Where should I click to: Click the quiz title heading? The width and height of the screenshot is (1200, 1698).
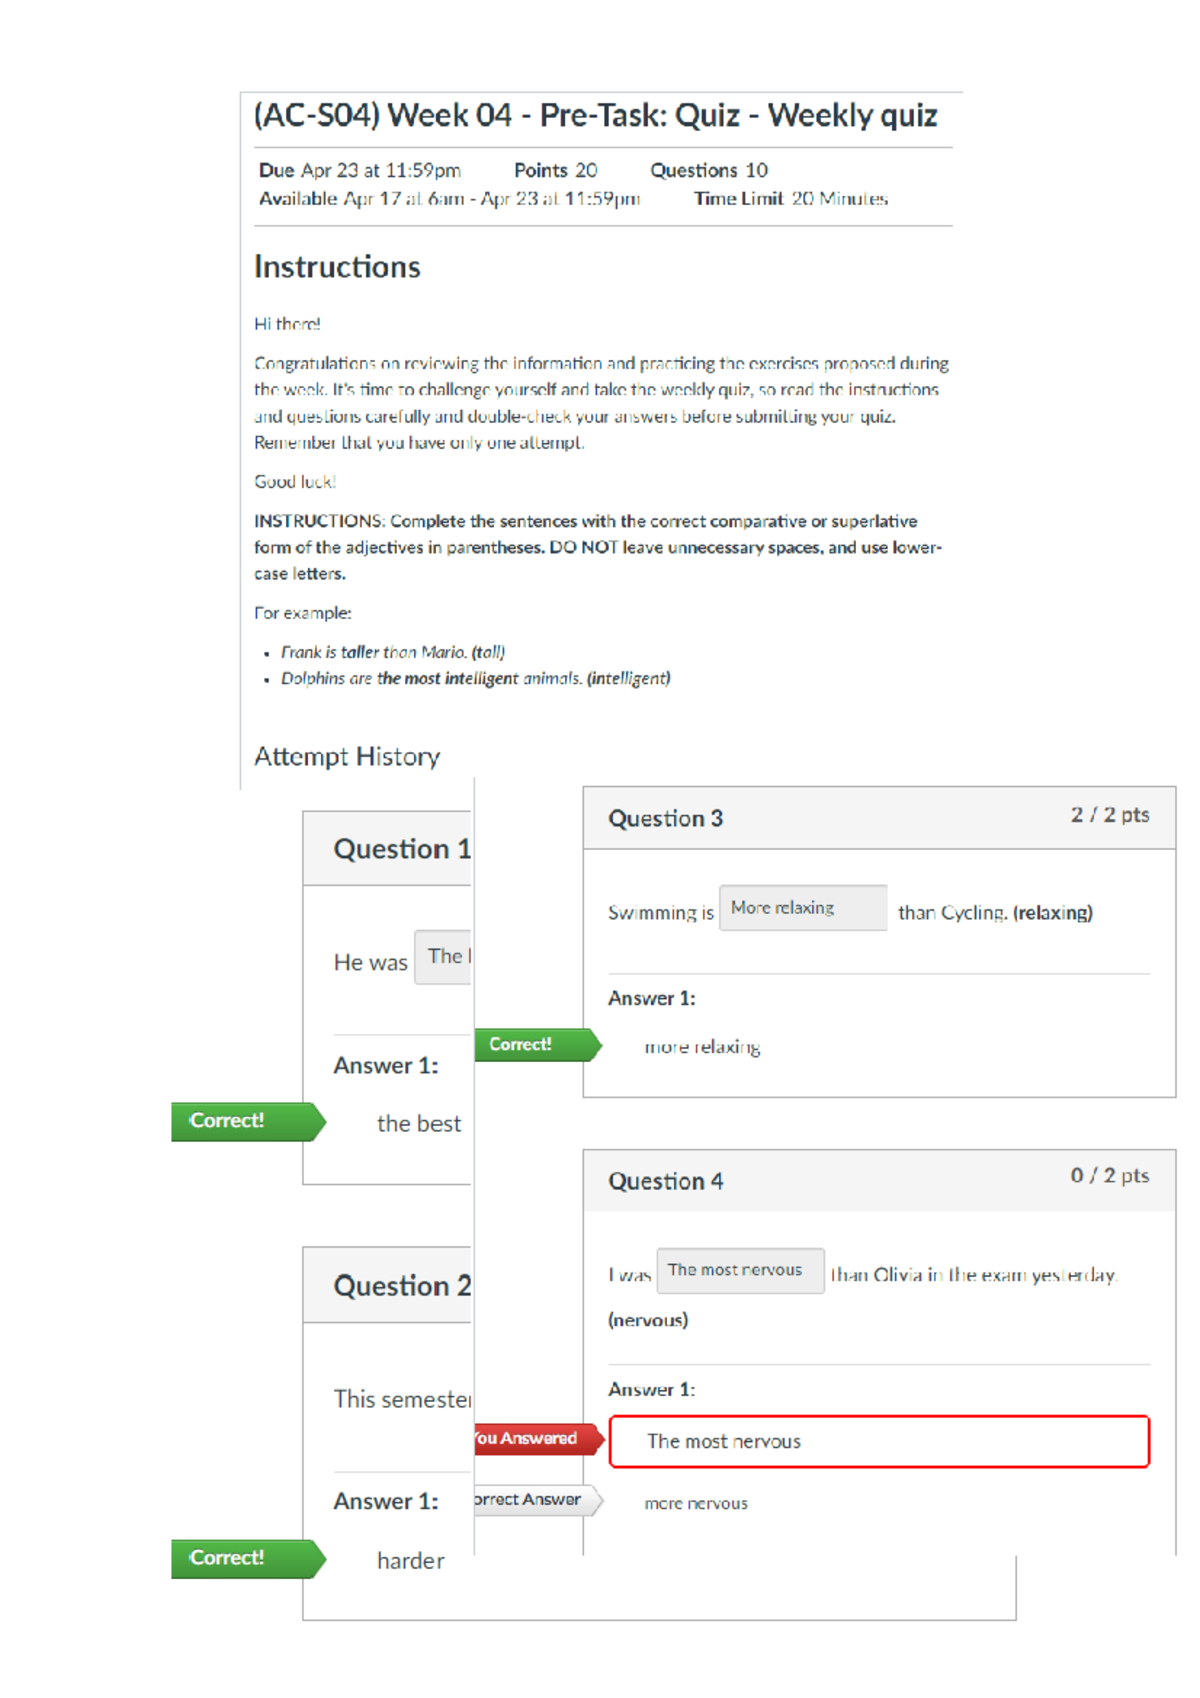[x=595, y=116]
